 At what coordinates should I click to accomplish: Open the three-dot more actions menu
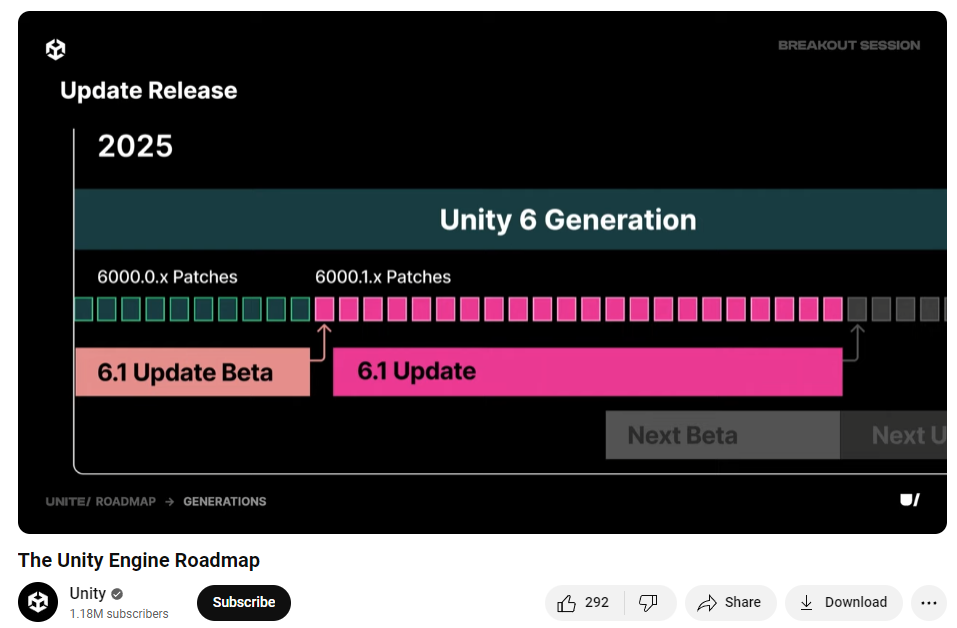click(929, 602)
